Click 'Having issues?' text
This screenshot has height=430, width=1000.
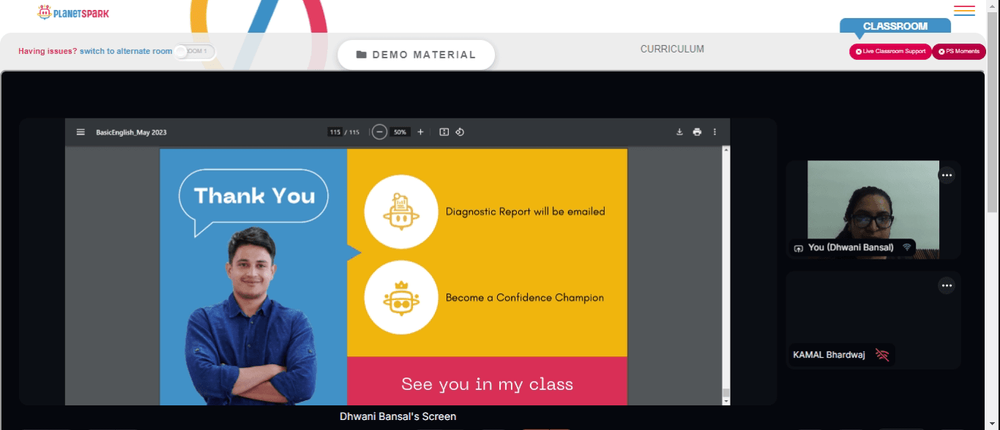(48, 52)
